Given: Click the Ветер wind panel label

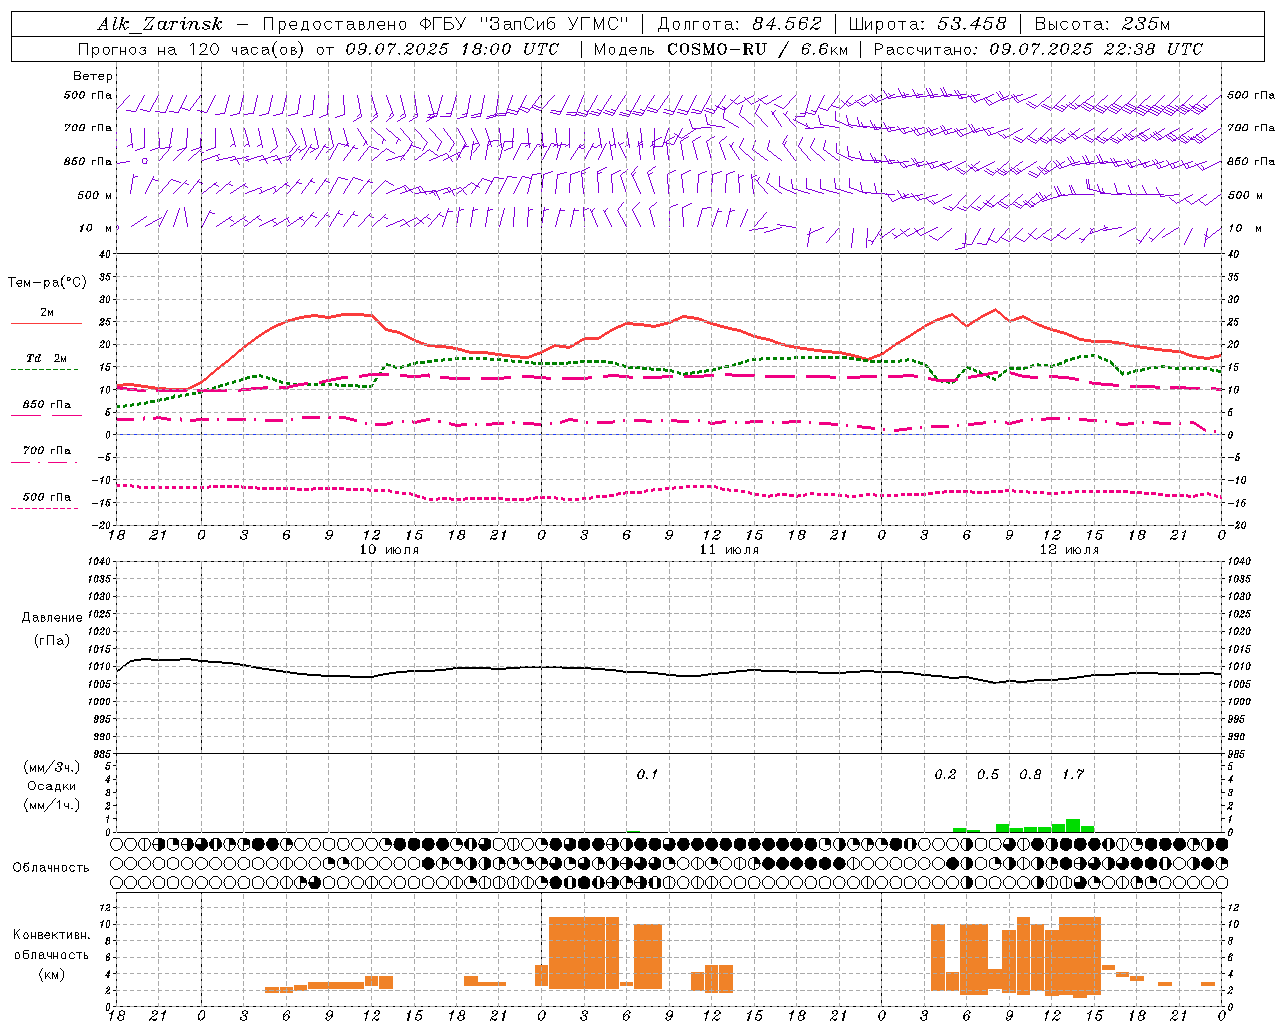Looking at the screenshot, I should pyautogui.click(x=93, y=76).
